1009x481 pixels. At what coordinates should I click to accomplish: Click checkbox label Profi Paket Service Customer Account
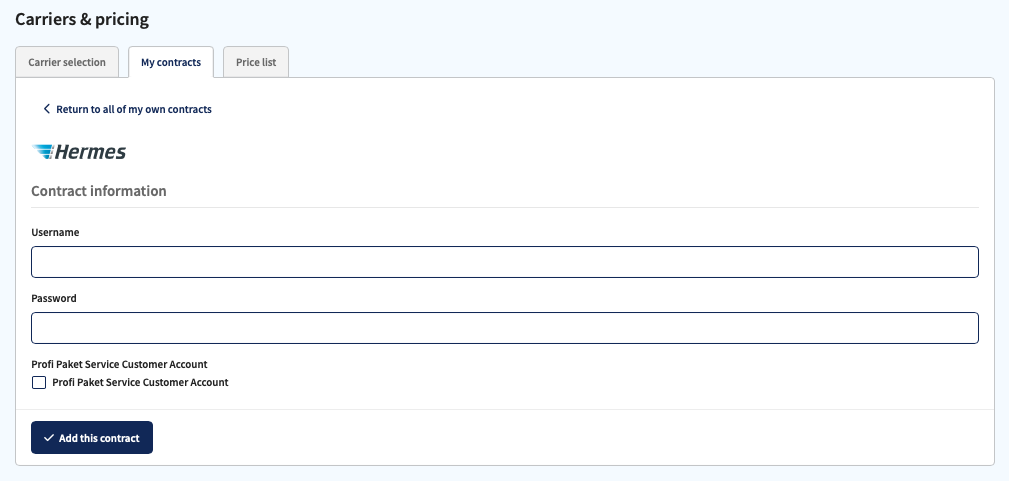point(140,382)
